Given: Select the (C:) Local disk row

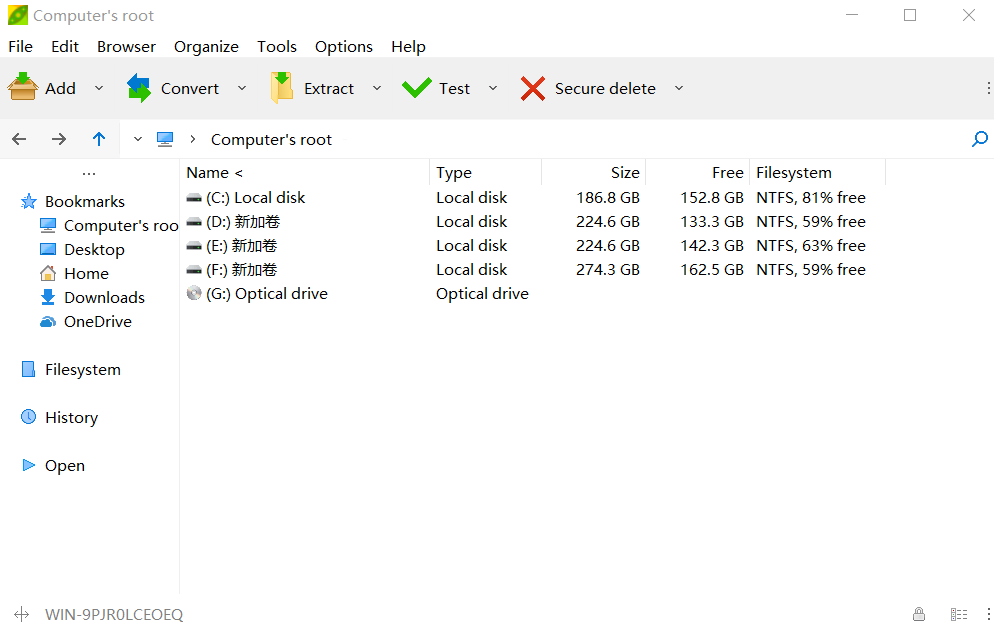Looking at the screenshot, I should coord(526,198).
